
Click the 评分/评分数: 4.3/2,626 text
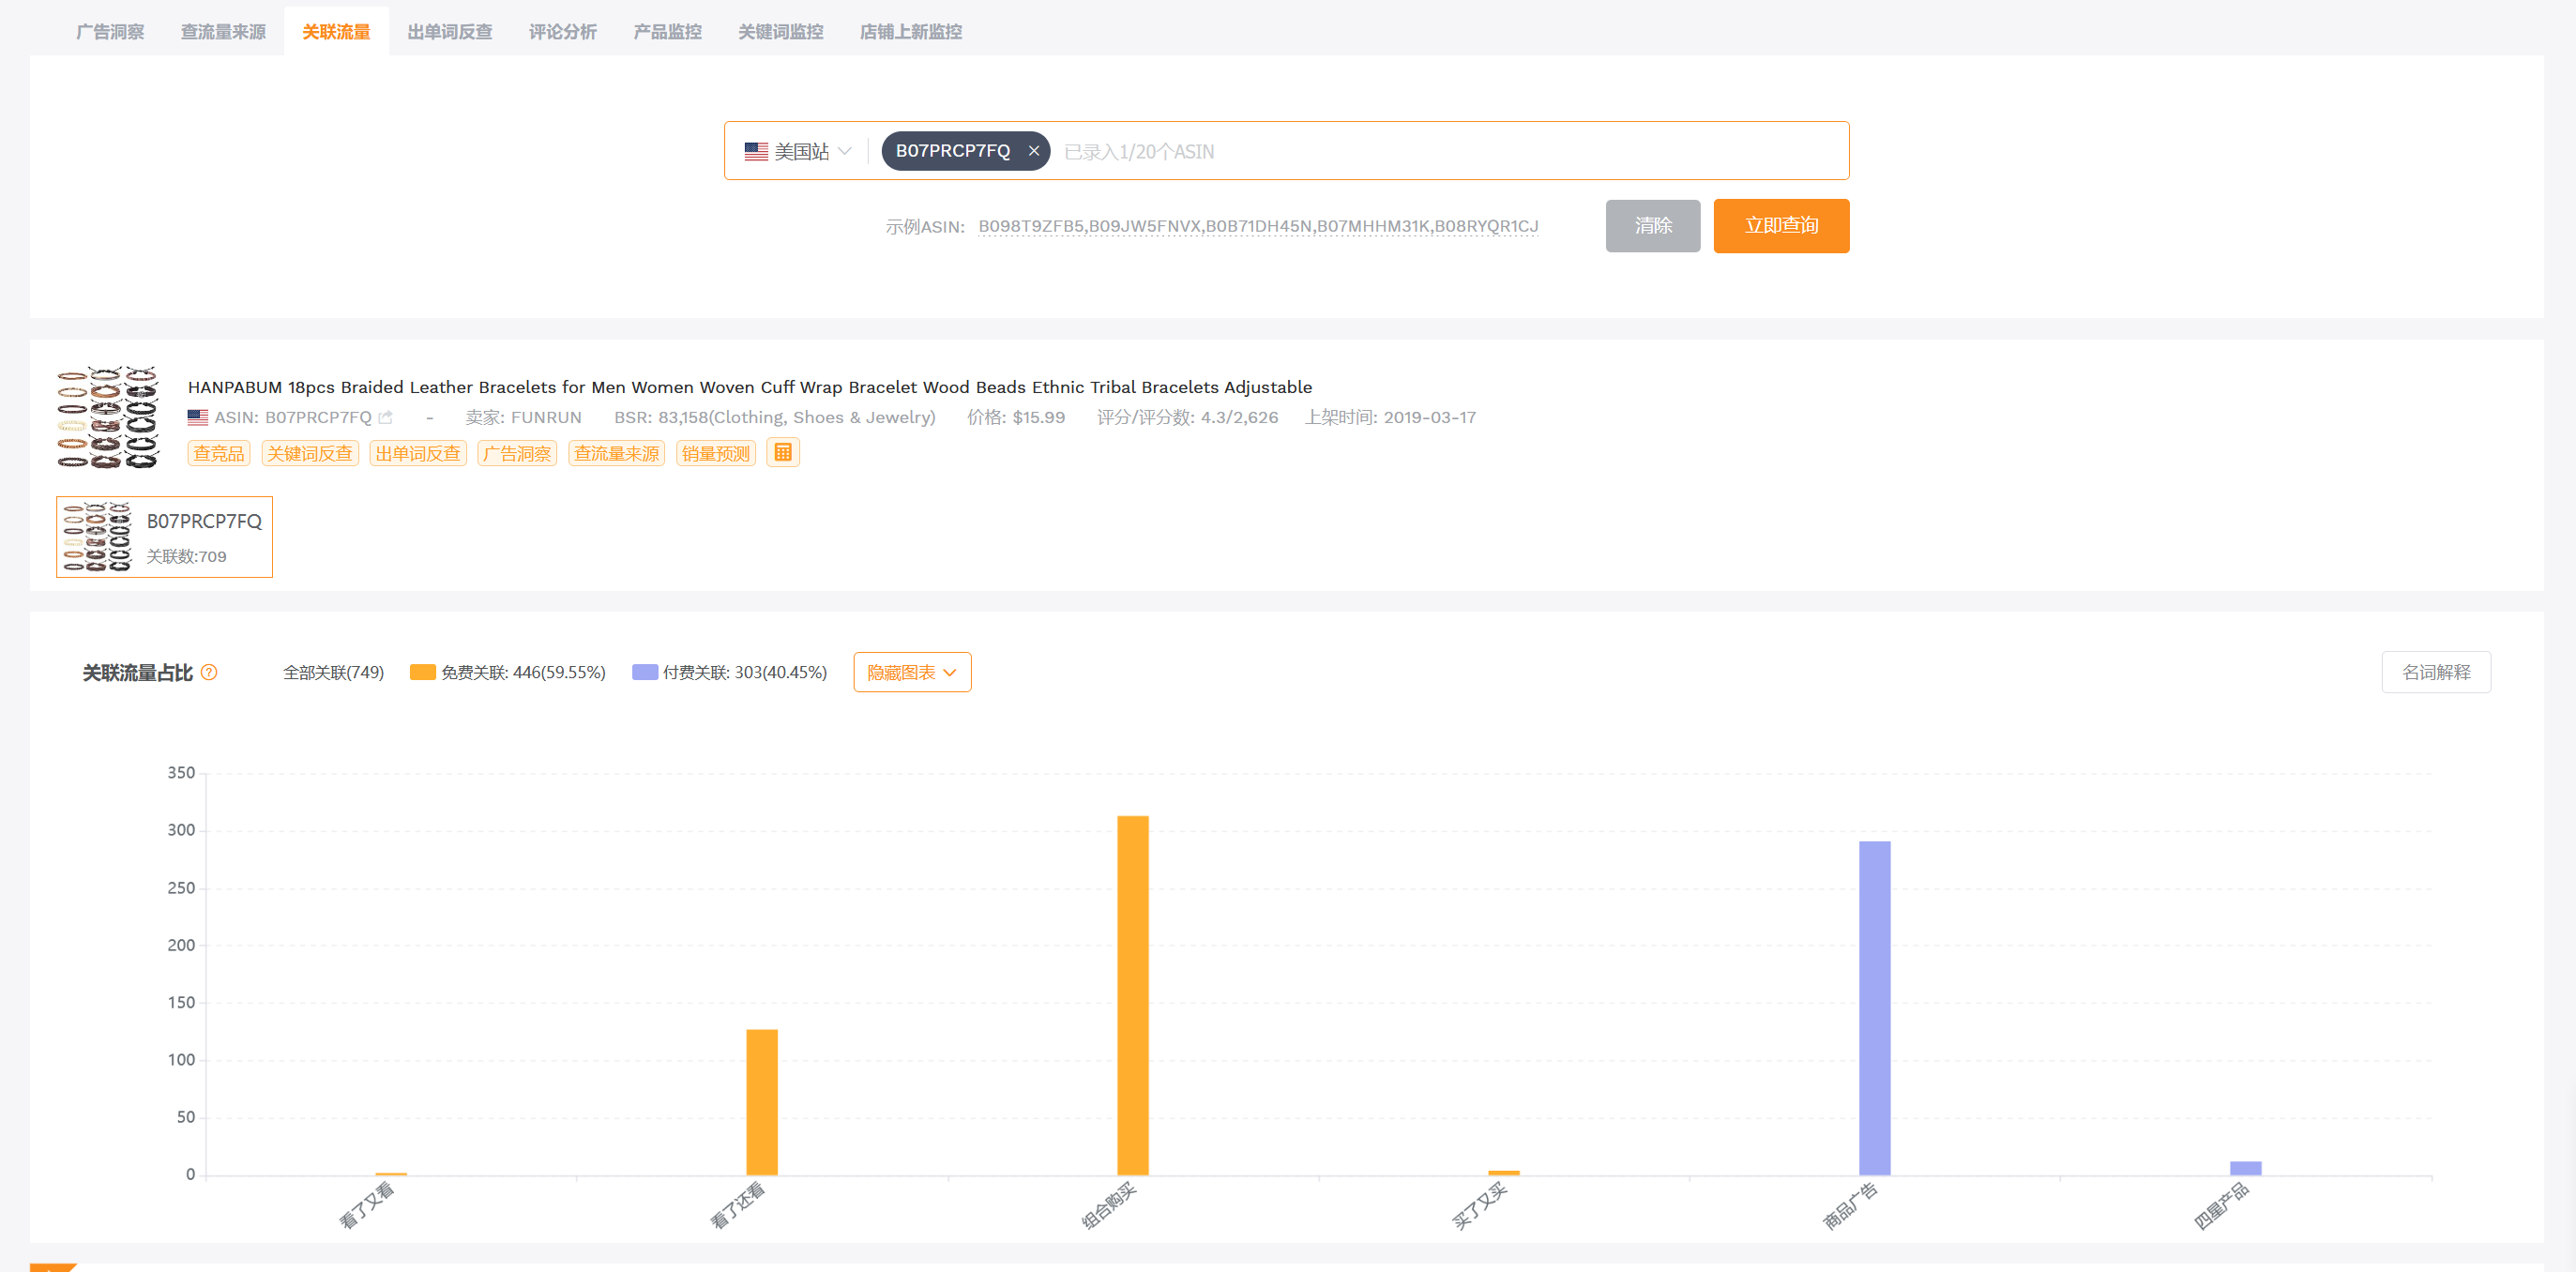tap(1187, 418)
